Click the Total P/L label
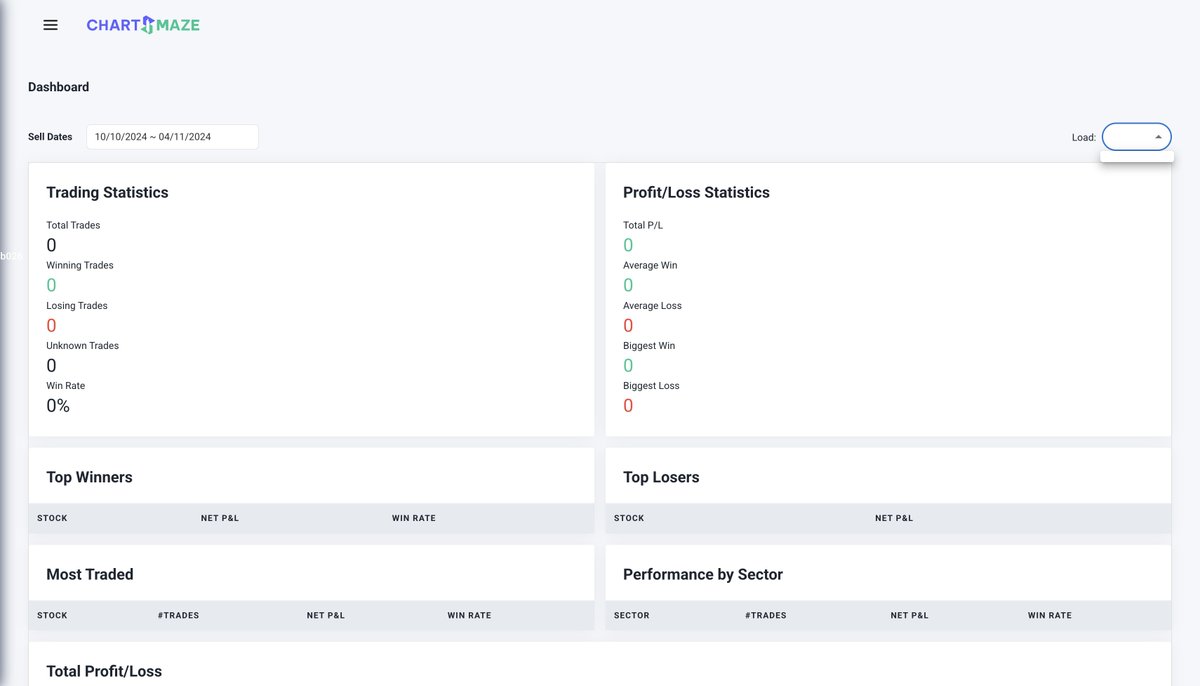 coord(643,225)
